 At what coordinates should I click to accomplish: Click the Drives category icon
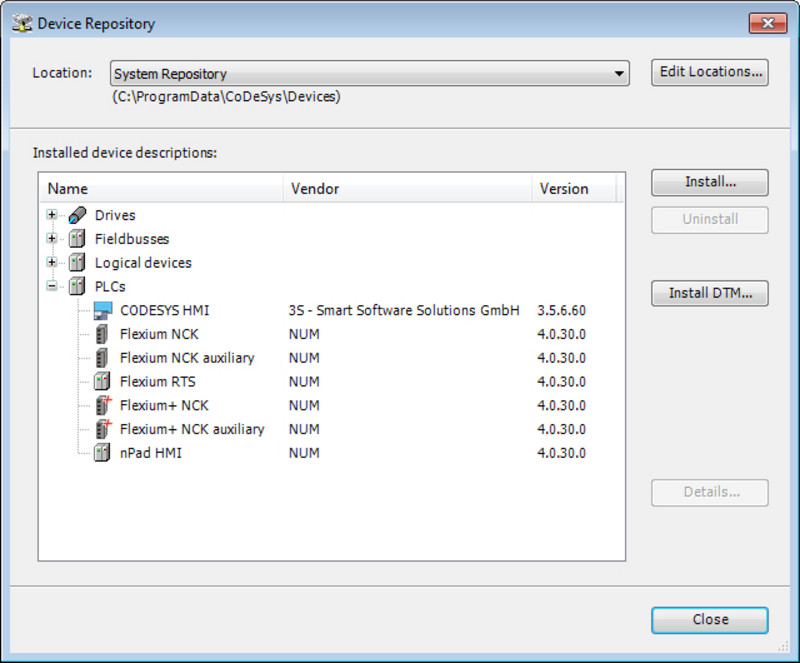point(77,215)
